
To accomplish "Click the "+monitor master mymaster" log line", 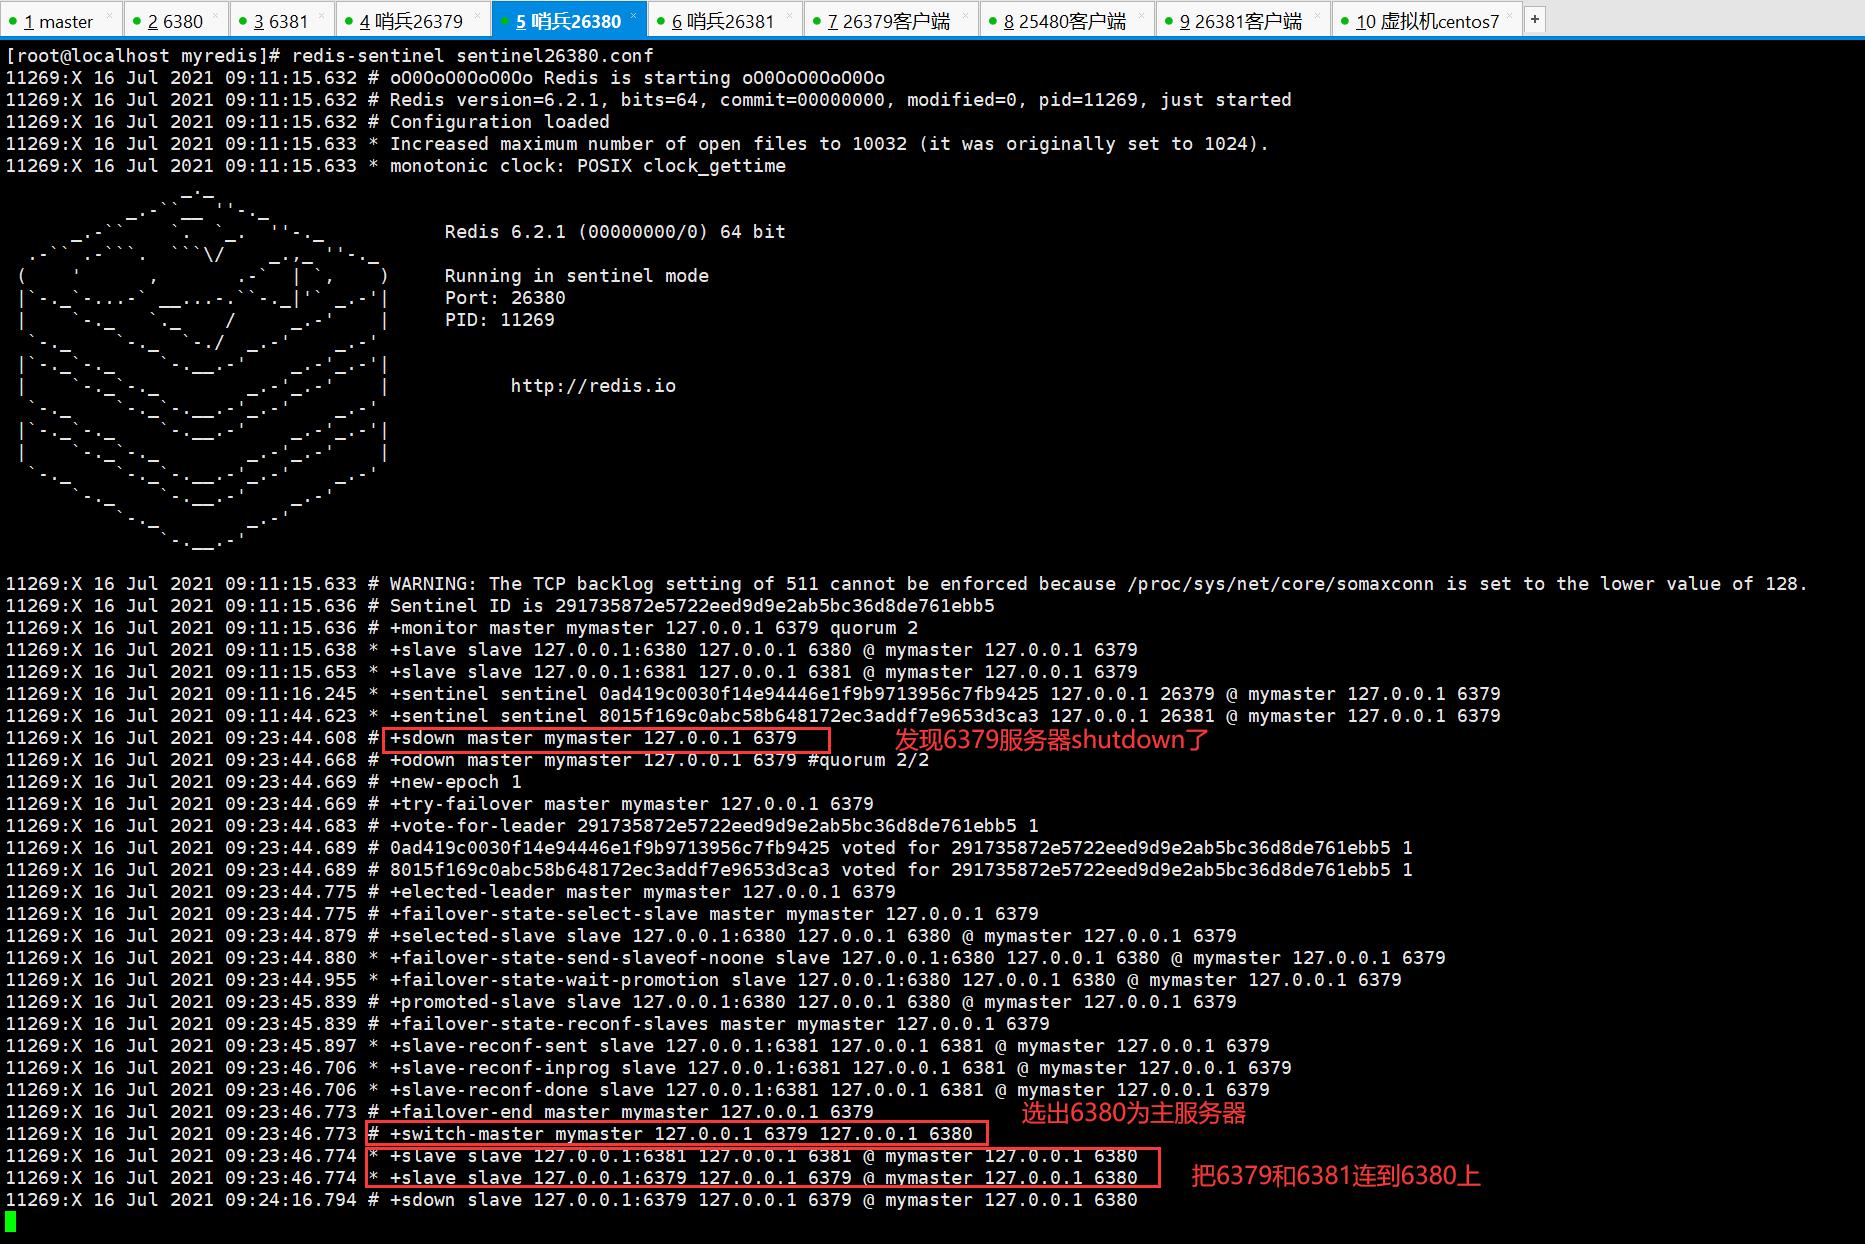I will click(x=462, y=628).
